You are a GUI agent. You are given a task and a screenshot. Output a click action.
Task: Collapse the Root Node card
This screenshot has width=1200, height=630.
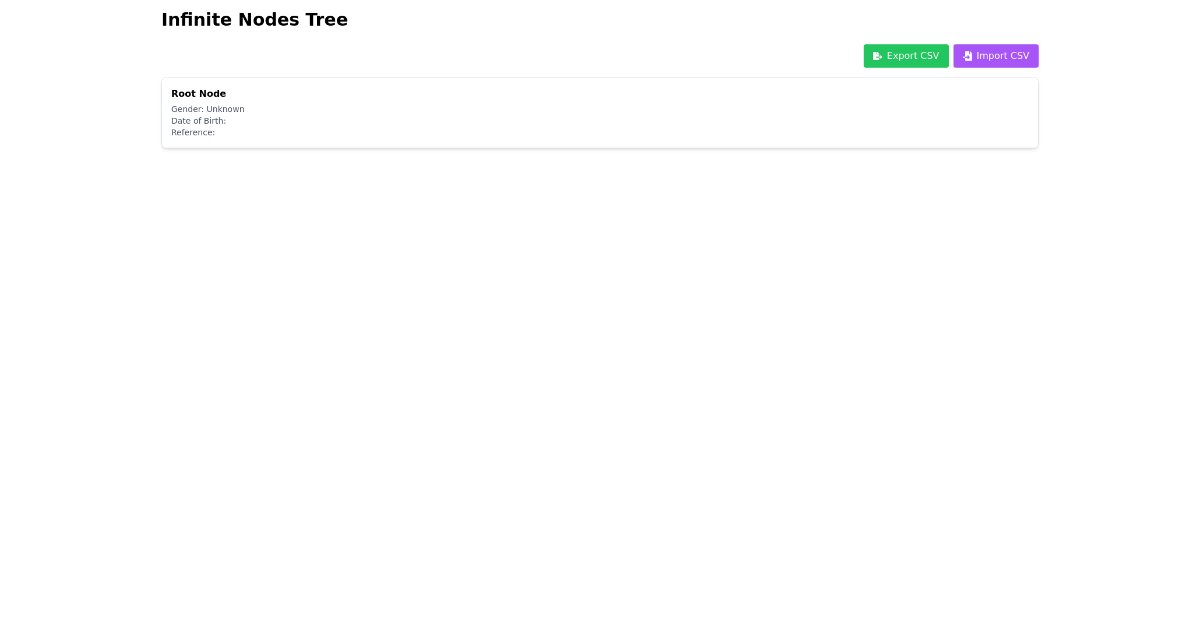point(600,112)
